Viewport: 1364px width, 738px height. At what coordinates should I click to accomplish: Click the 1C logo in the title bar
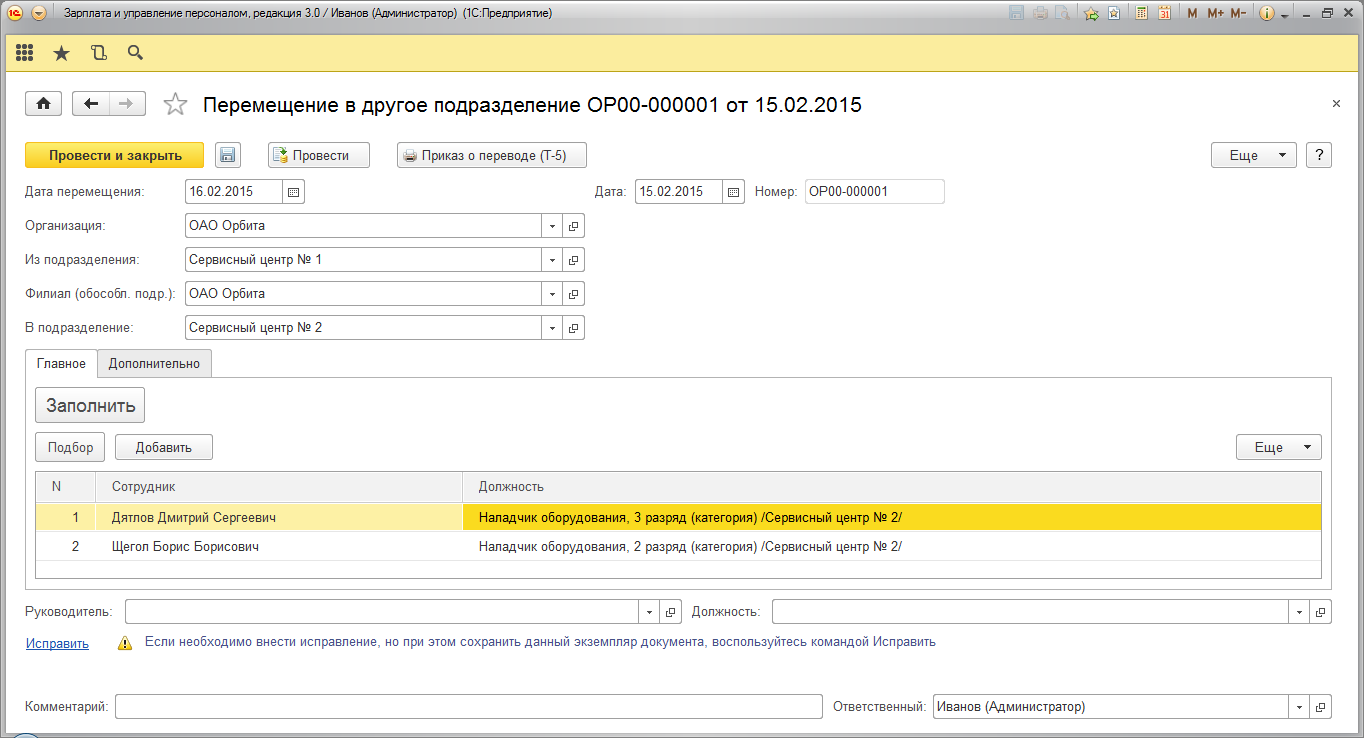pyautogui.click(x=15, y=14)
